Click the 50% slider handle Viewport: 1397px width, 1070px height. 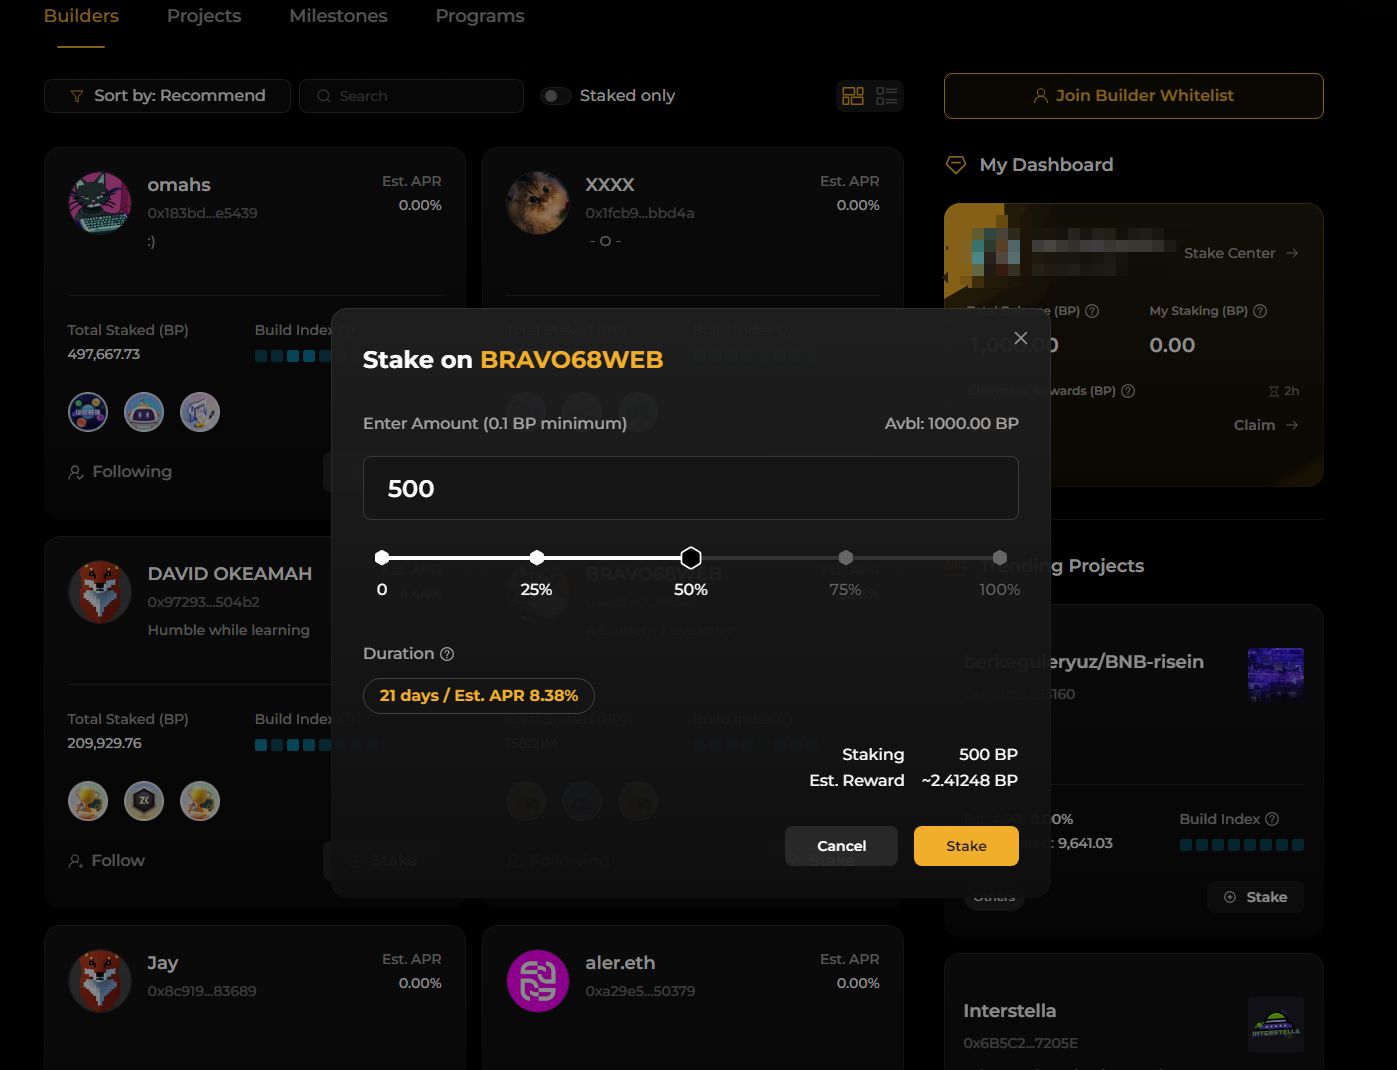point(691,557)
